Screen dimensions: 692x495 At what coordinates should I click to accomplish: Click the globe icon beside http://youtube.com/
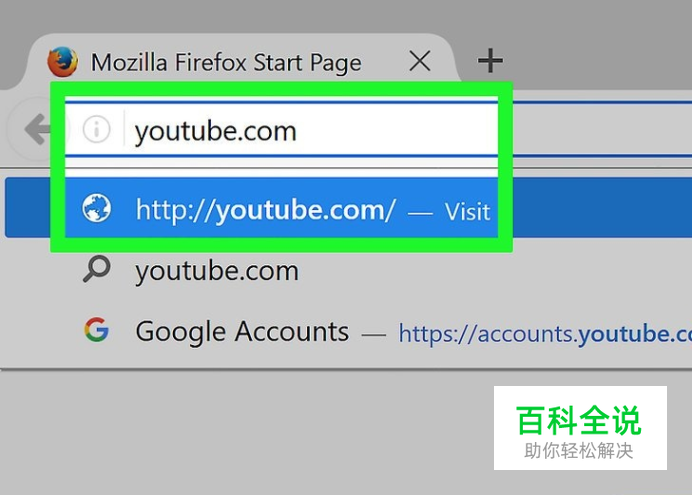point(97,208)
